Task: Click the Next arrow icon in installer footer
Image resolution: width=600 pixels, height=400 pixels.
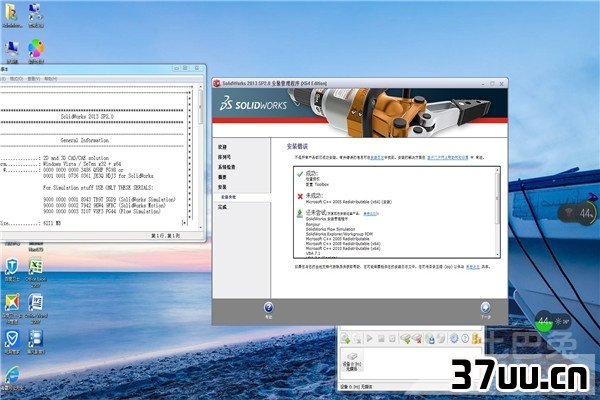Action: (x=485, y=307)
